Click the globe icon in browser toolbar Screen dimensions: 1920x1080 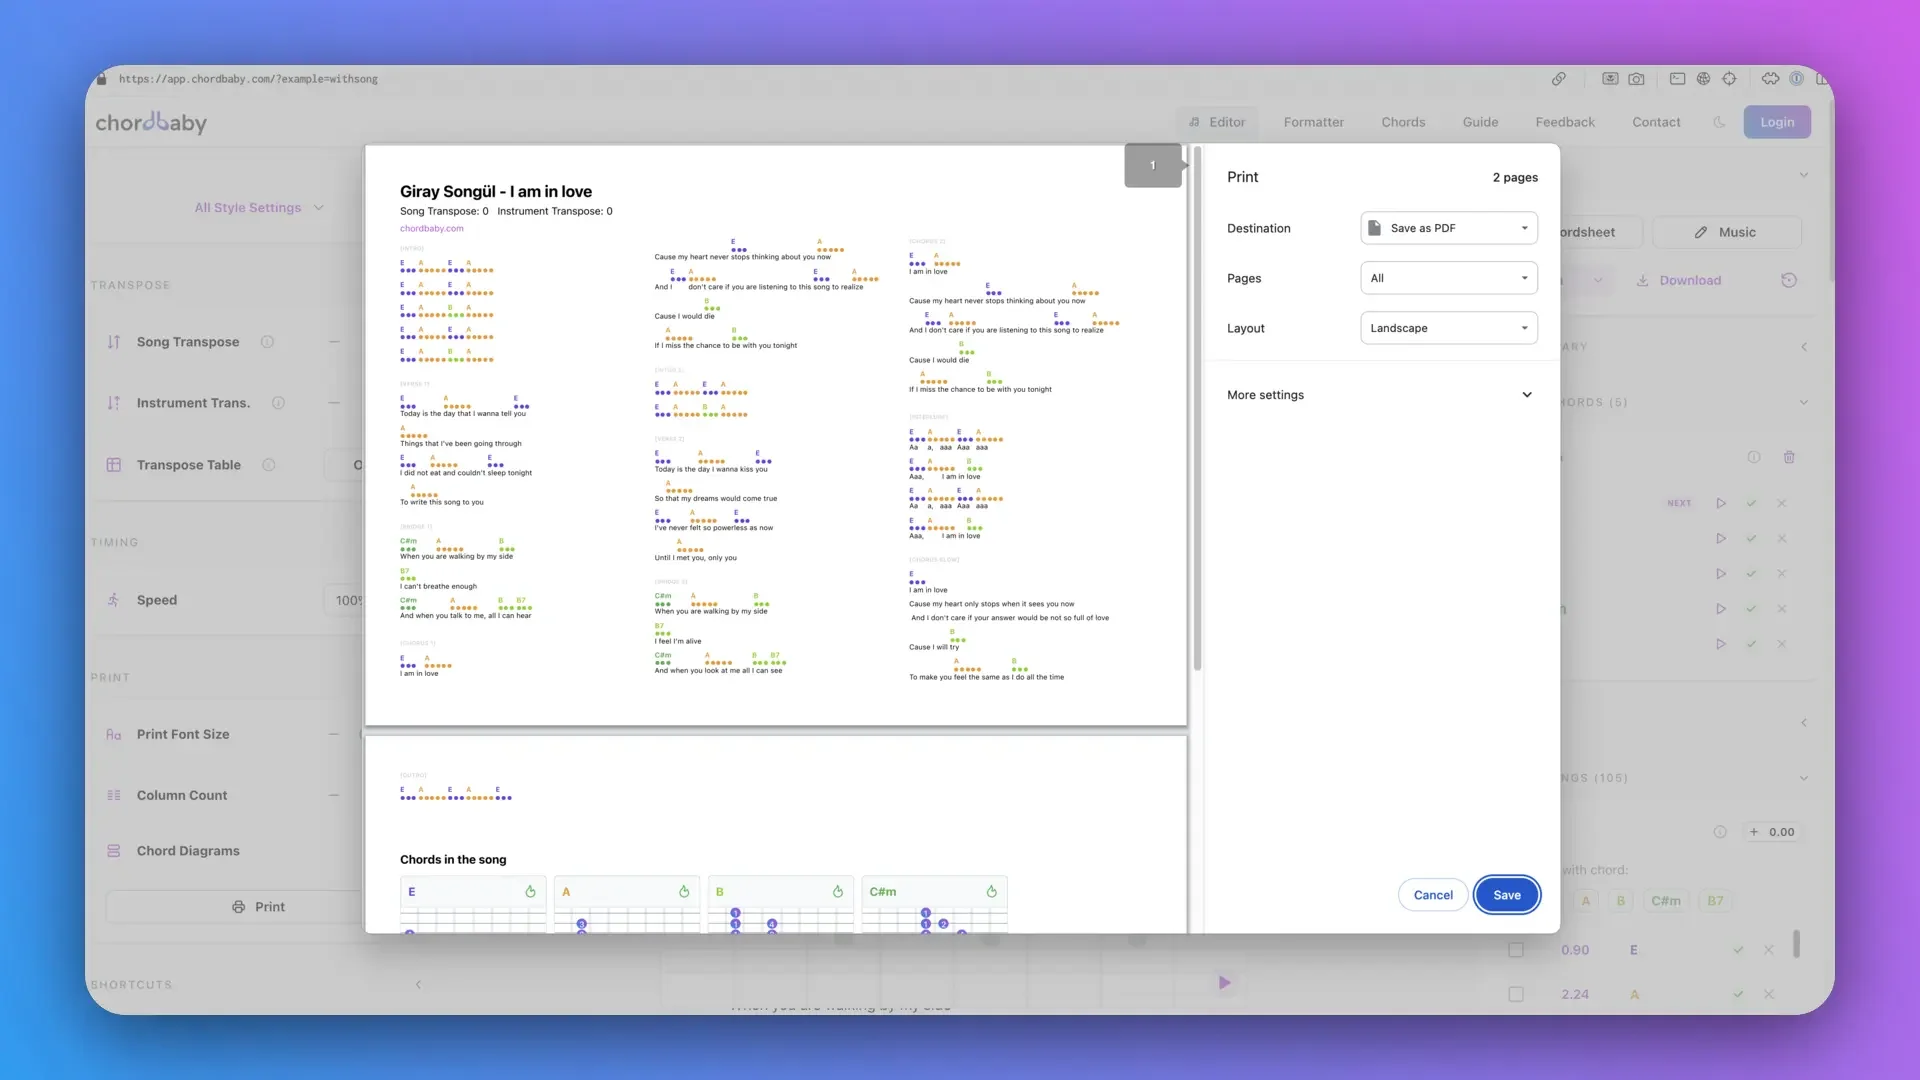[x=1703, y=79]
